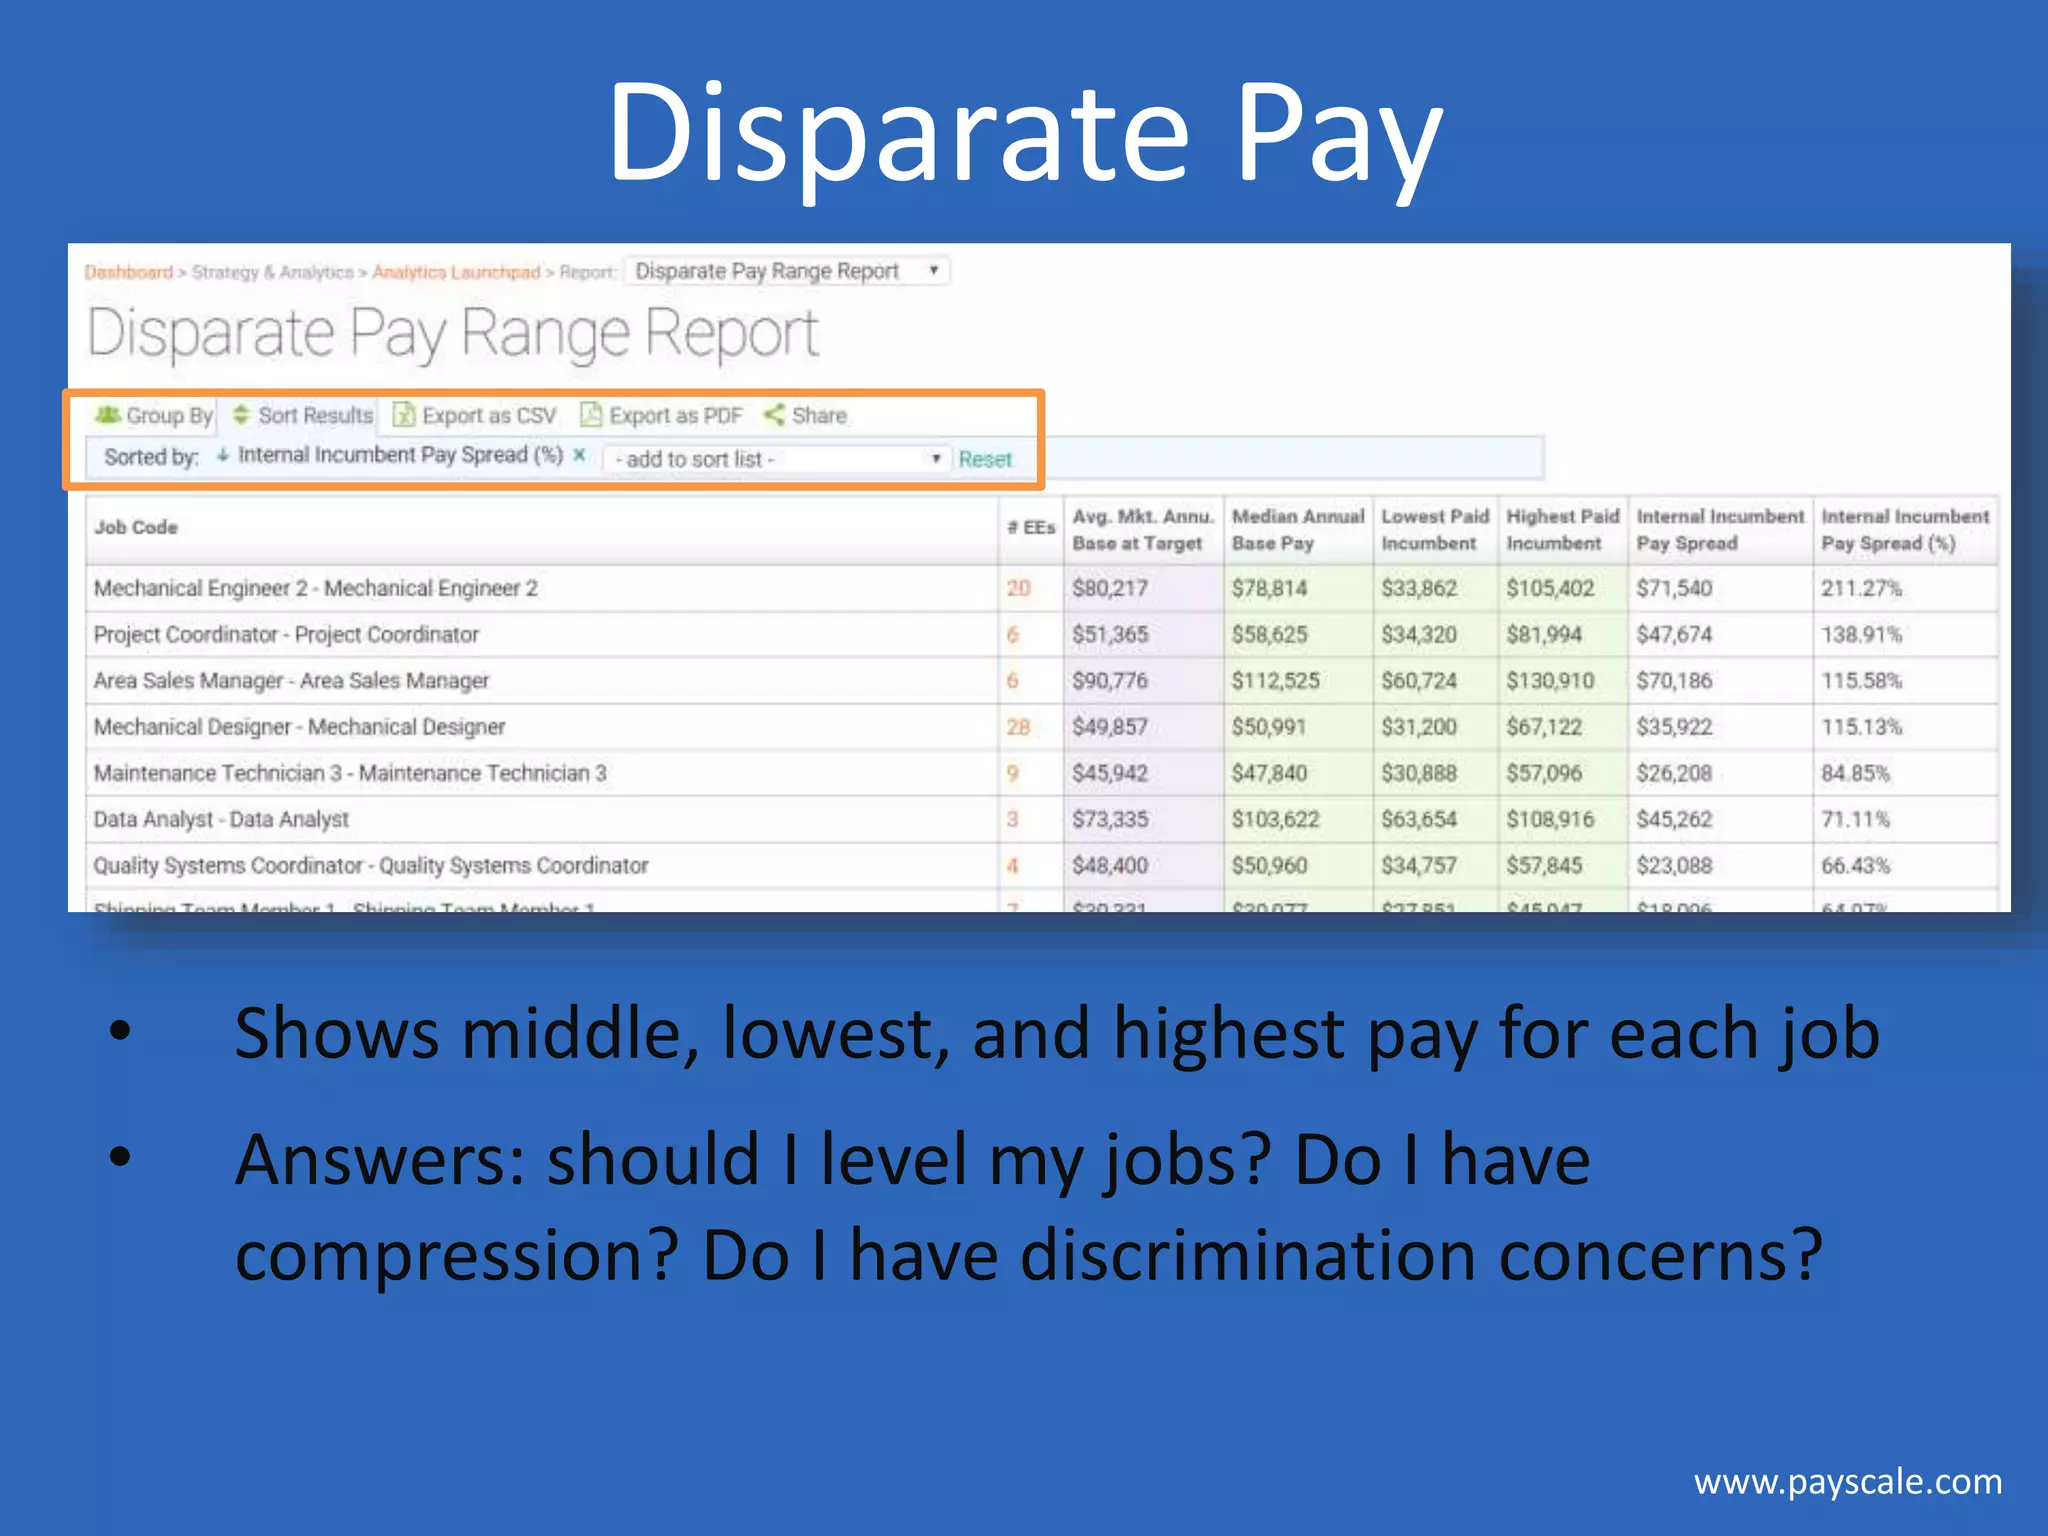Click the Export as PDF label
The height and width of the screenshot is (1536, 2048).
[x=676, y=415]
